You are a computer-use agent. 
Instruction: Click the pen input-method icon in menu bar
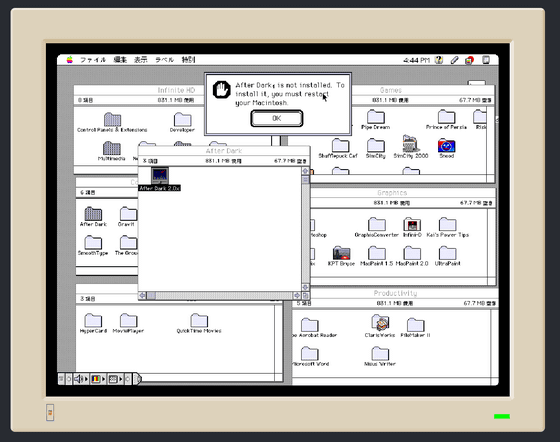tap(454, 60)
